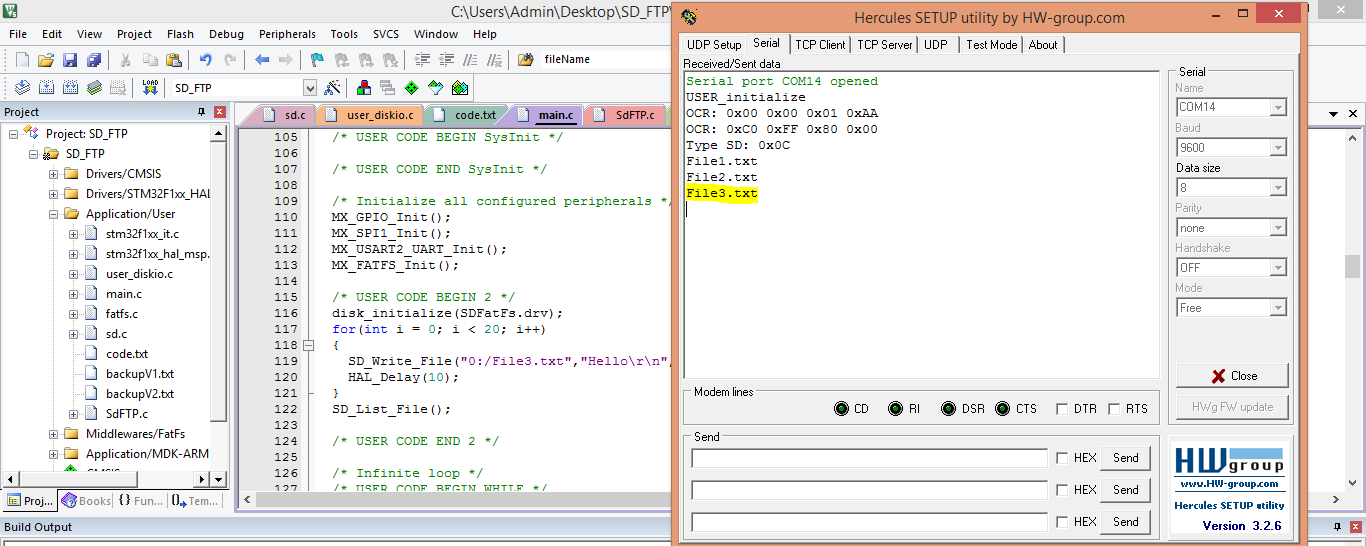Click the Close serial port button
This screenshot has height=546, width=1366.
coord(1232,376)
